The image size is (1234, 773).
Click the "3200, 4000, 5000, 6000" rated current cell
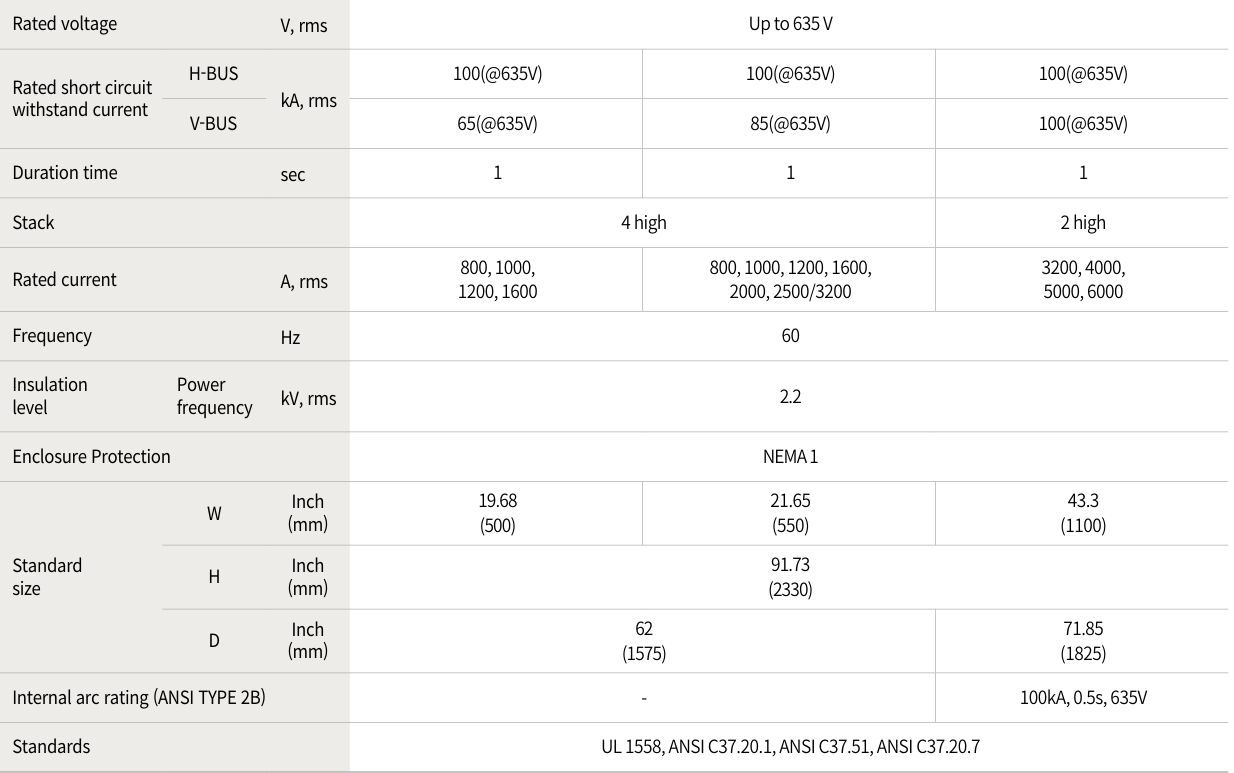click(1083, 280)
